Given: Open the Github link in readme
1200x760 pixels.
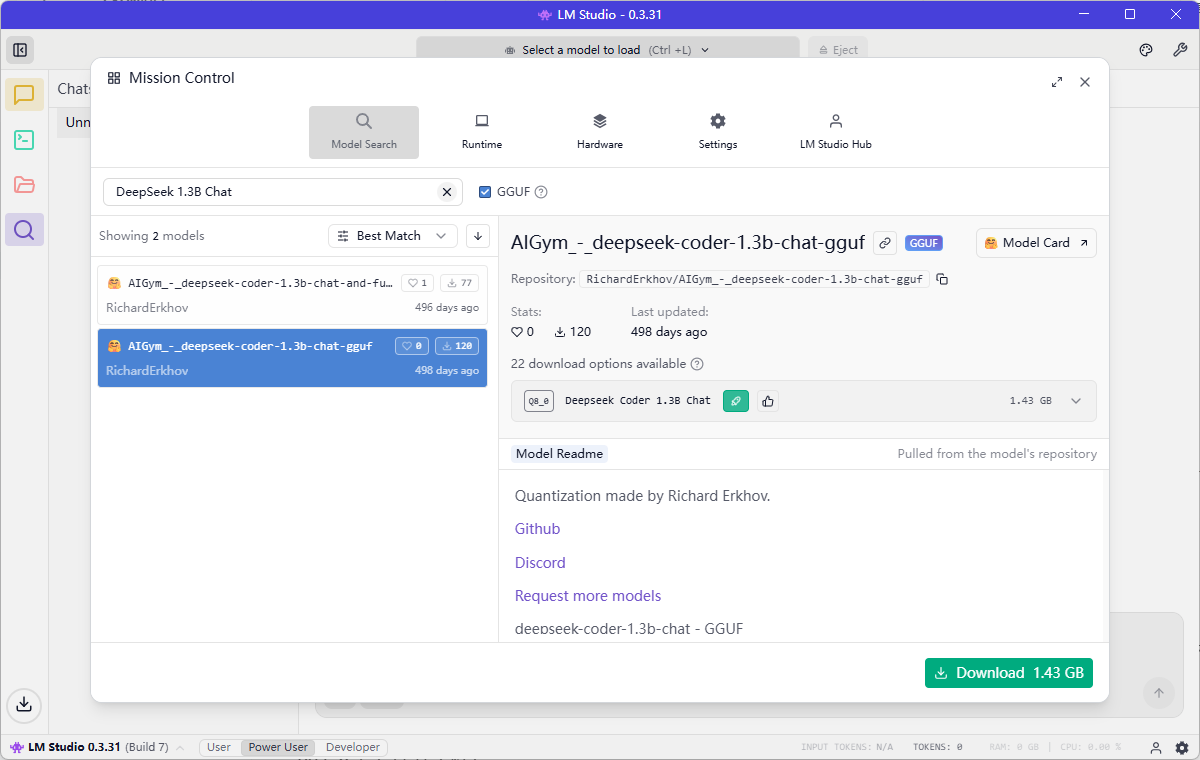Looking at the screenshot, I should pos(538,529).
